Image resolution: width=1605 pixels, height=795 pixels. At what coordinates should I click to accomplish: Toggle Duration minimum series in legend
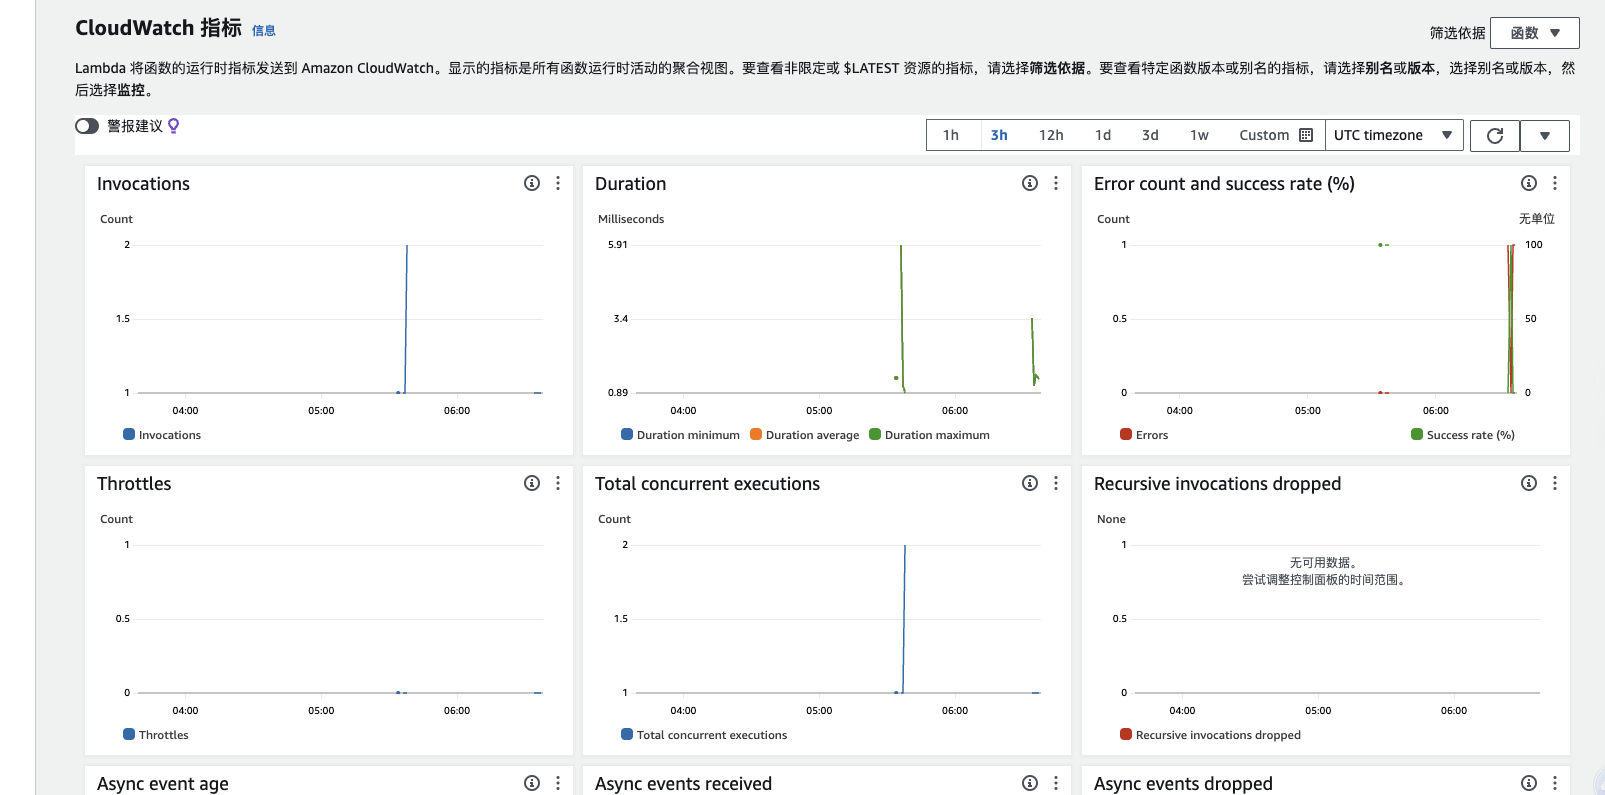[680, 435]
